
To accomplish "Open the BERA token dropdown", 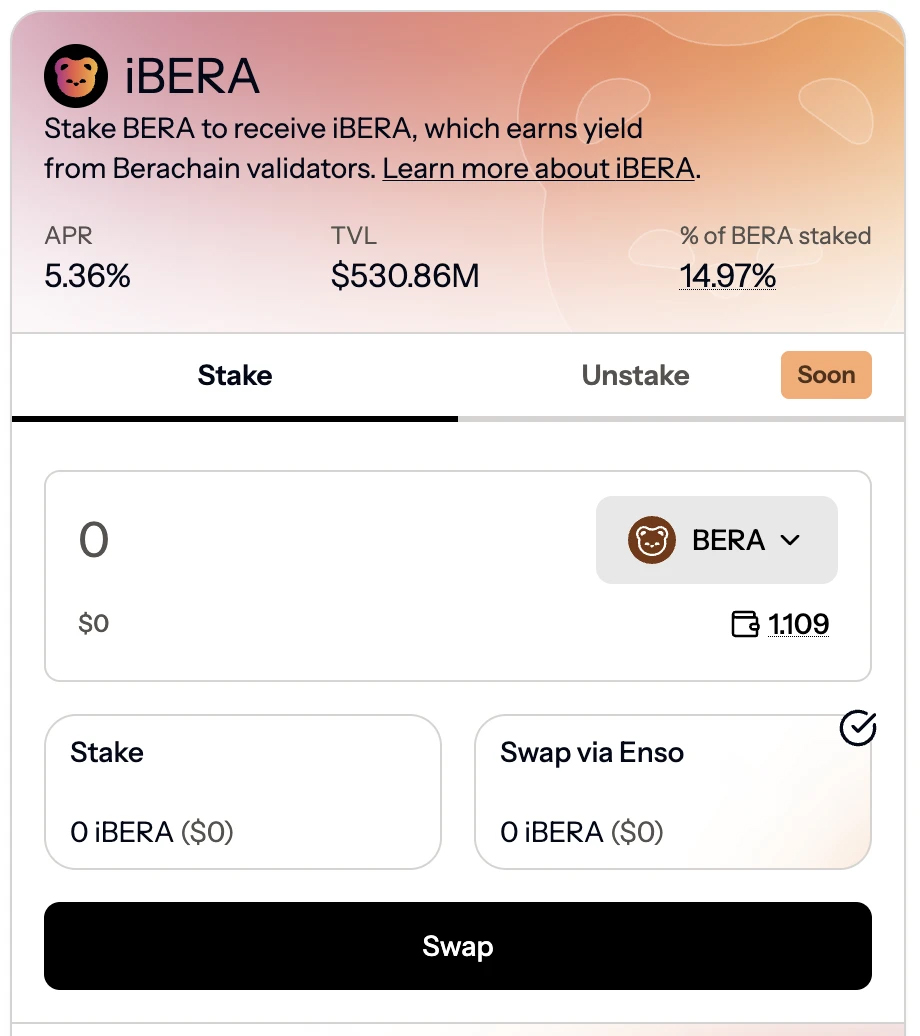I will [x=716, y=540].
